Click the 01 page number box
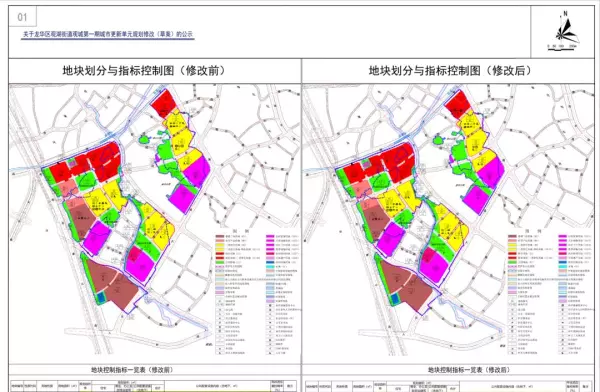Viewport: 600px width, 392px height. click(23, 17)
